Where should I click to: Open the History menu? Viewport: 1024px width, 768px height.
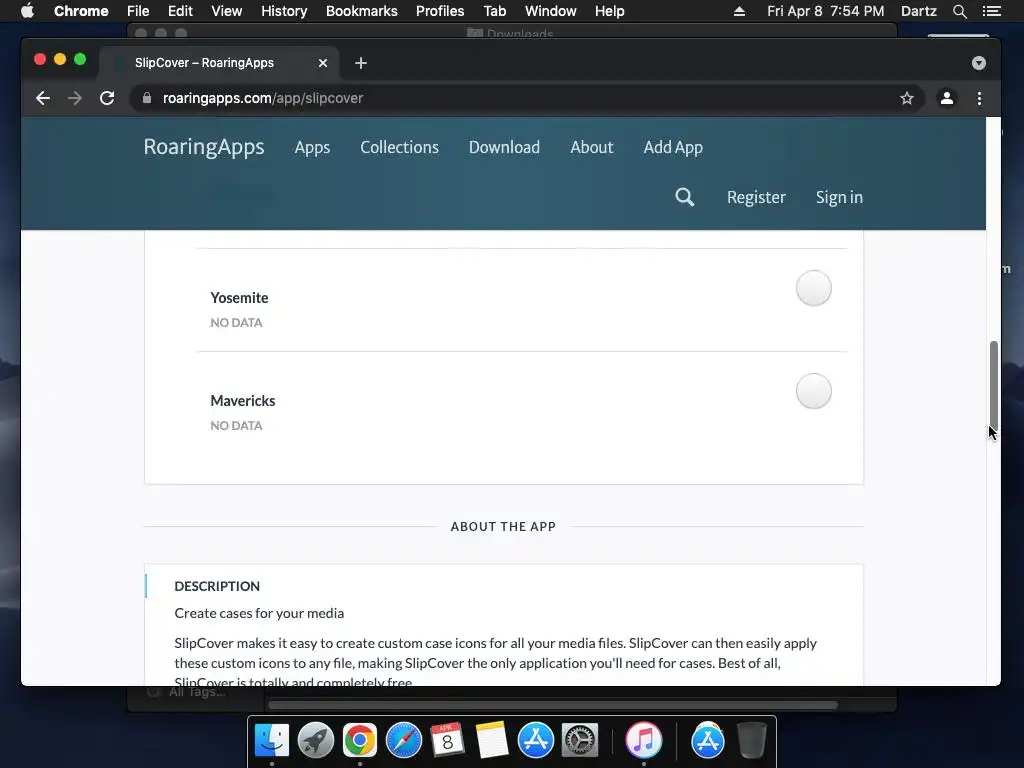tap(284, 11)
